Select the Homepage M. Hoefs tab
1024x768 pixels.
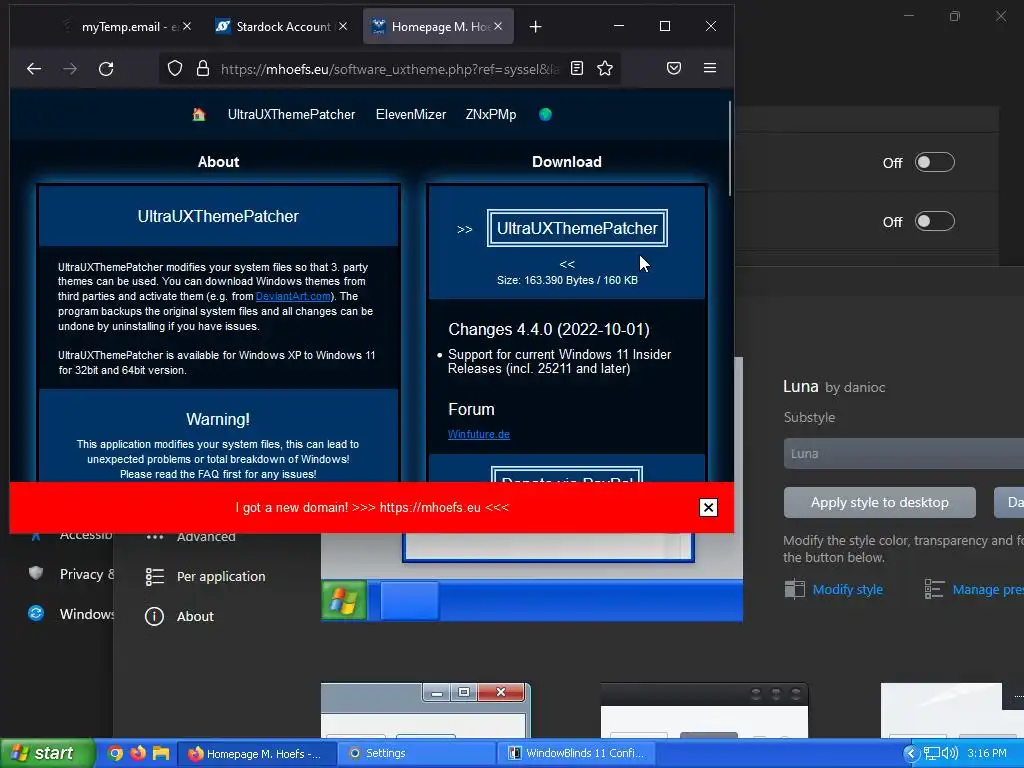pyautogui.click(x=438, y=27)
